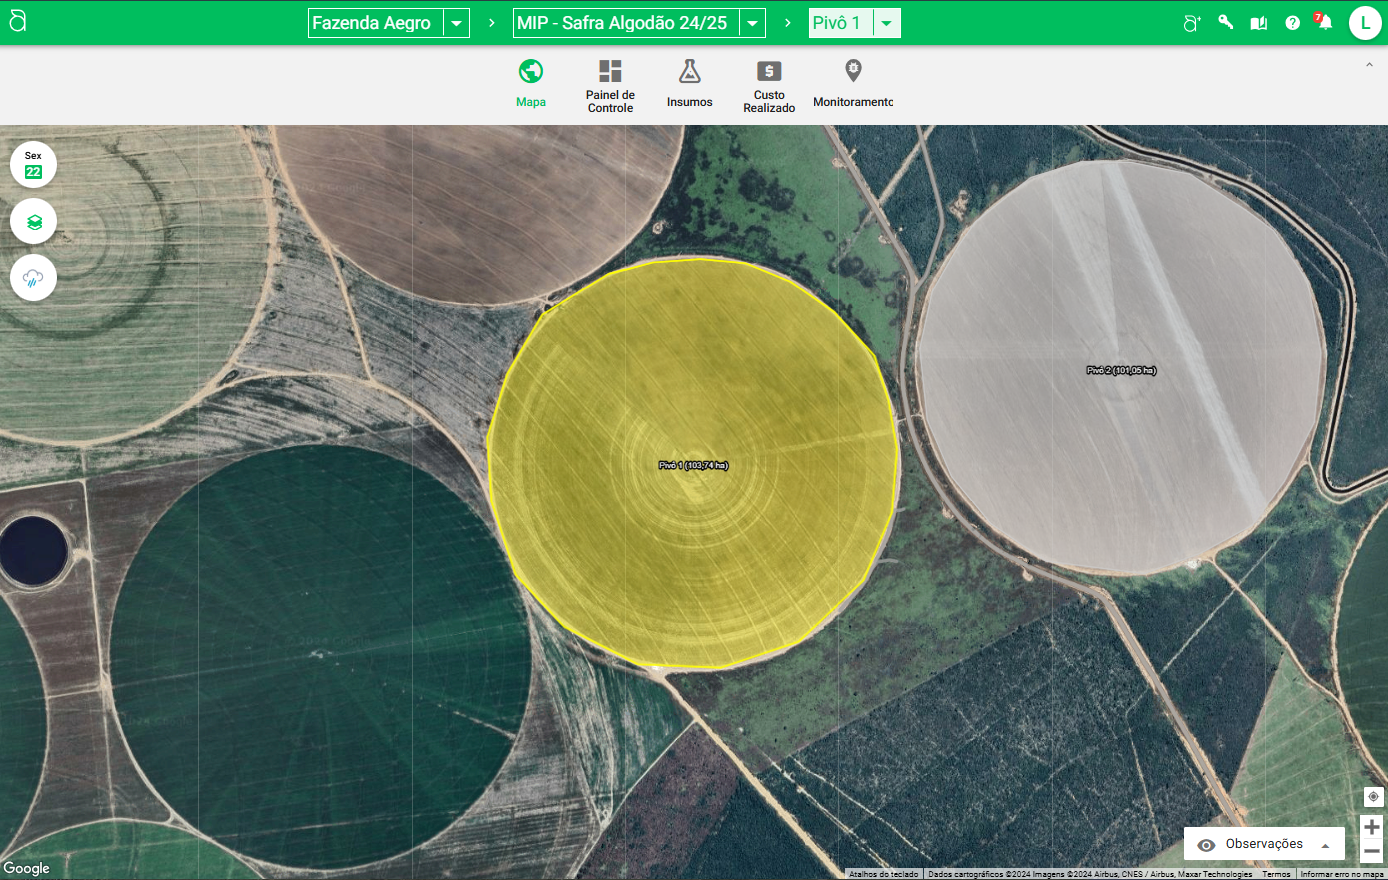Click the key icon in header

point(1225,23)
